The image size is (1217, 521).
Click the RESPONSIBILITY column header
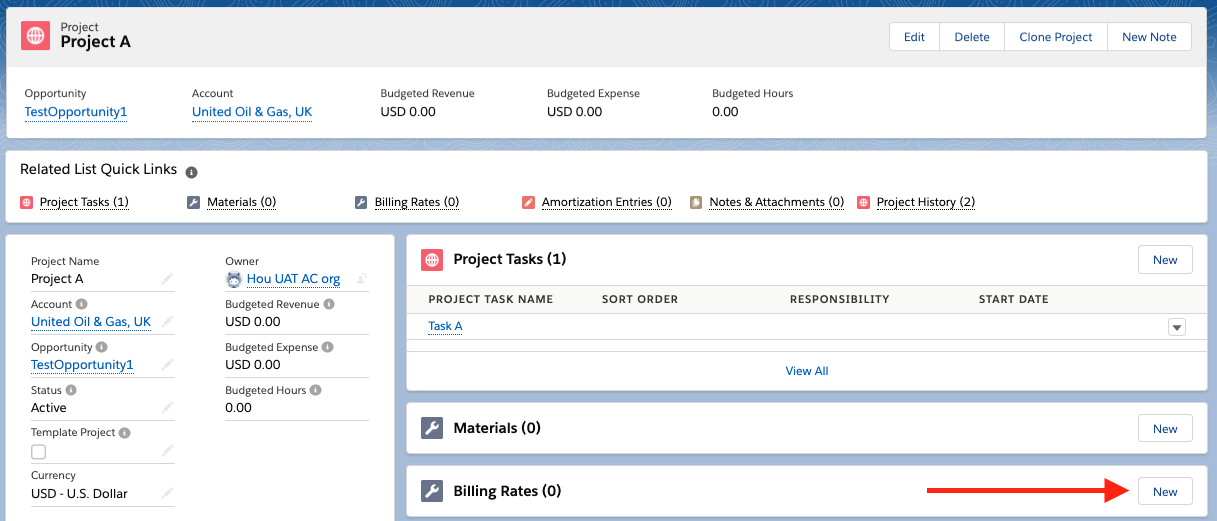[x=839, y=299]
